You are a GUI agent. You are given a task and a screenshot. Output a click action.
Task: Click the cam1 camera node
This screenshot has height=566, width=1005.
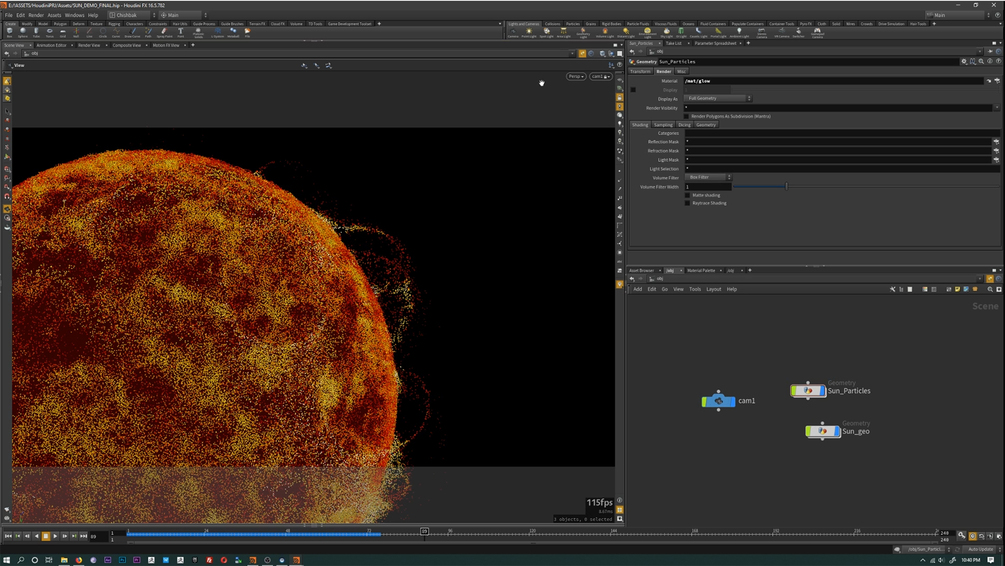(718, 401)
